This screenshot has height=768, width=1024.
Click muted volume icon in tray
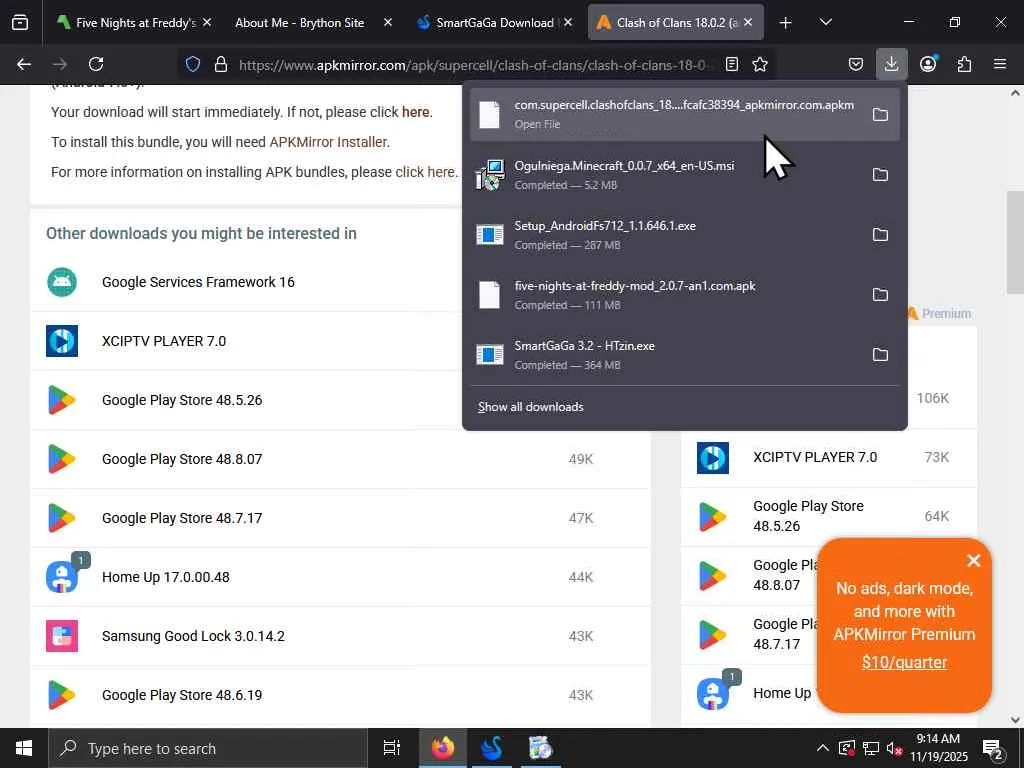[895, 748]
